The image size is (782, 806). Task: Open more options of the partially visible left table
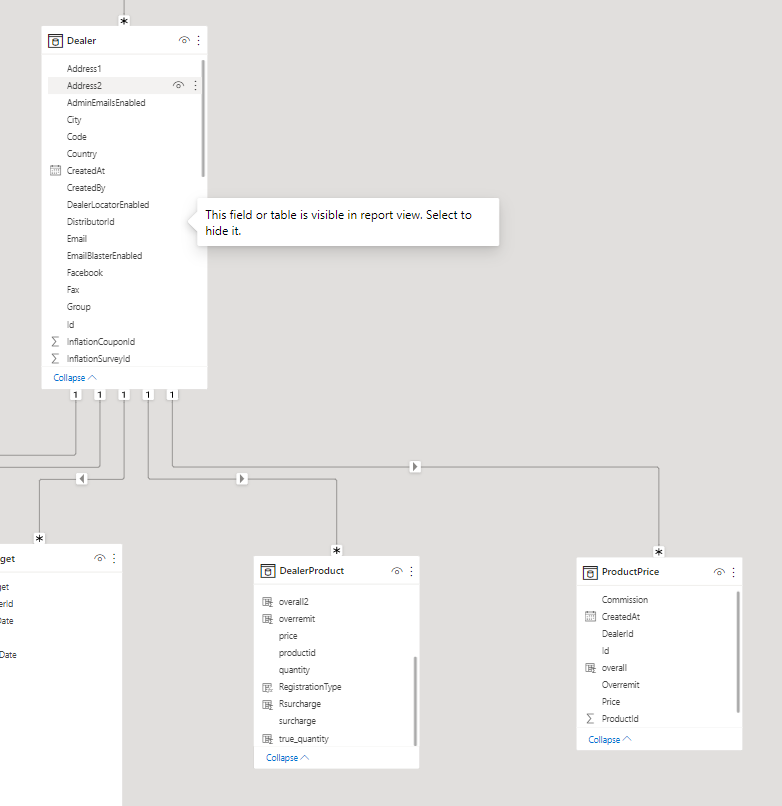114,558
